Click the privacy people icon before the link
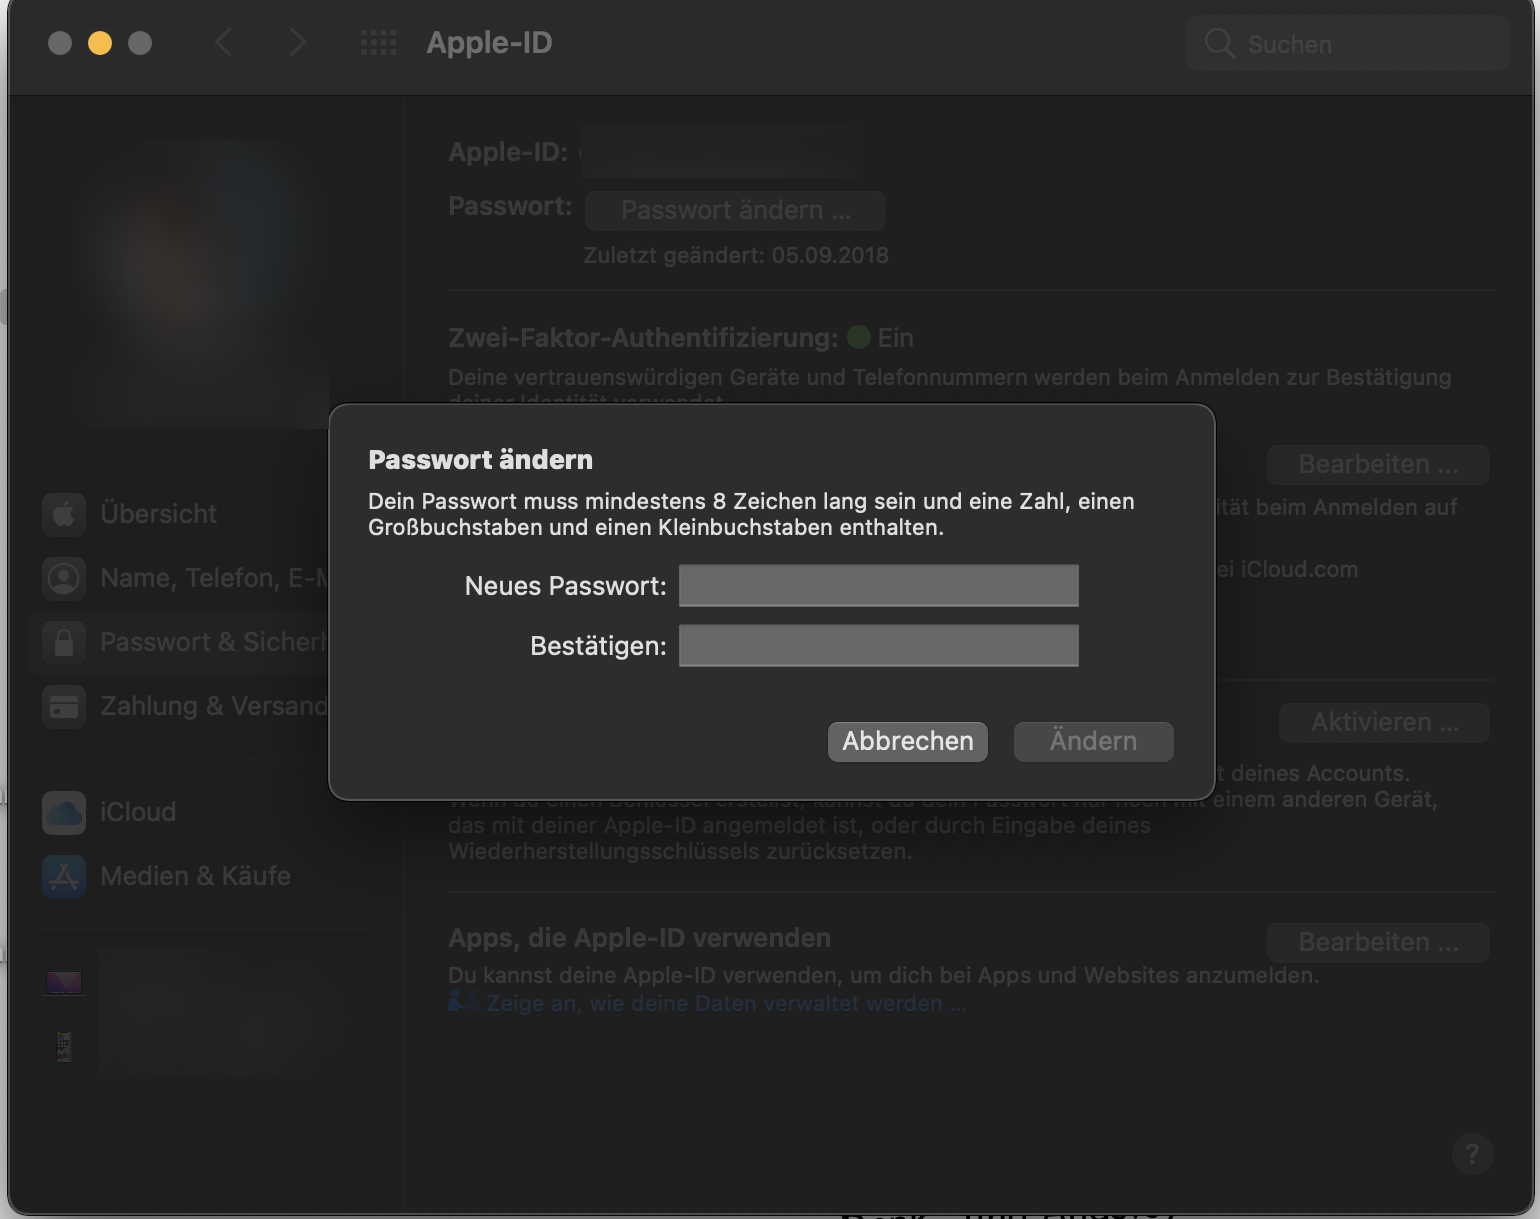Viewport: 1540px width, 1219px height. (464, 1001)
